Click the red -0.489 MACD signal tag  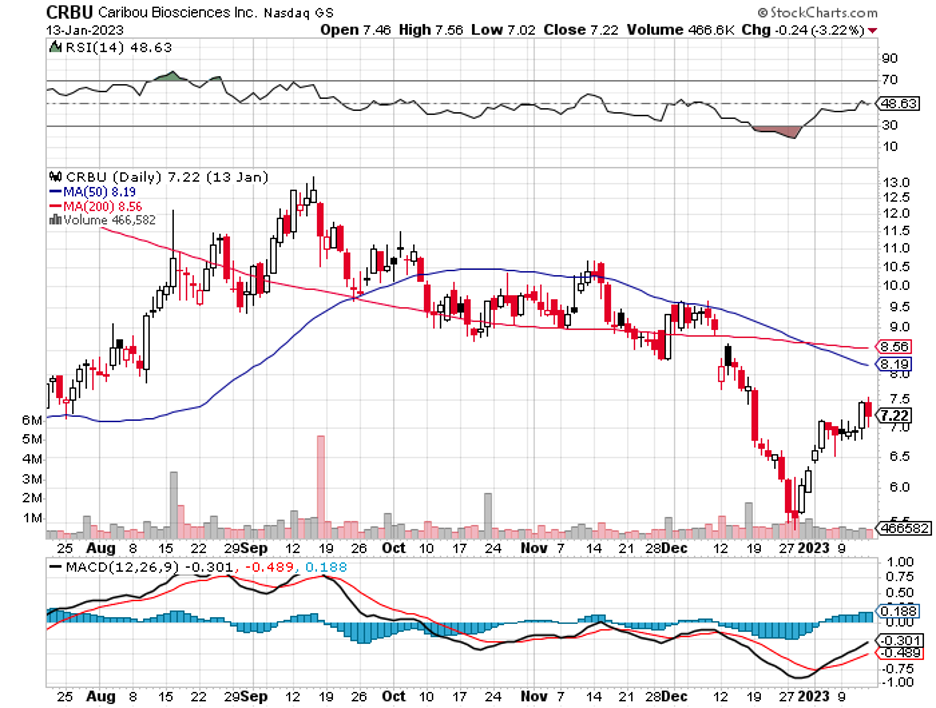[x=893, y=652]
